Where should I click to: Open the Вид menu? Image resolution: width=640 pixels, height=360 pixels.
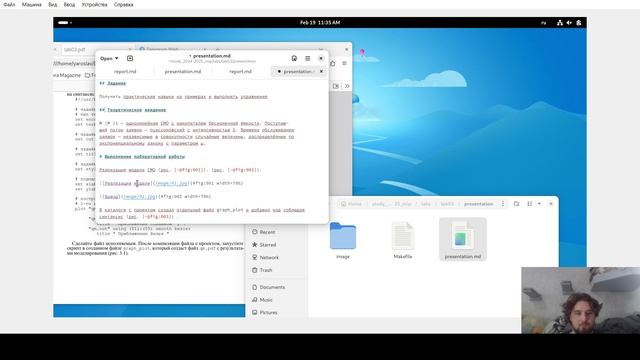click(x=53, y=4)
